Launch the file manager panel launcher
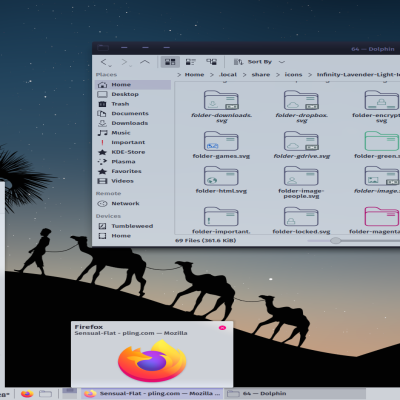This screenshot has height=400, width=400. (x=45, y=394)
